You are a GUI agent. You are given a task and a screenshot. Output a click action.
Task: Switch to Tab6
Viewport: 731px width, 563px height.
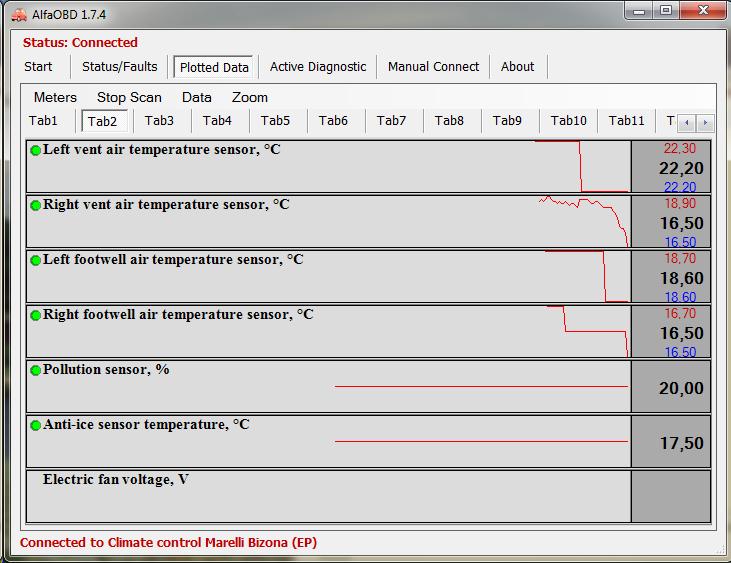(333, 121)
